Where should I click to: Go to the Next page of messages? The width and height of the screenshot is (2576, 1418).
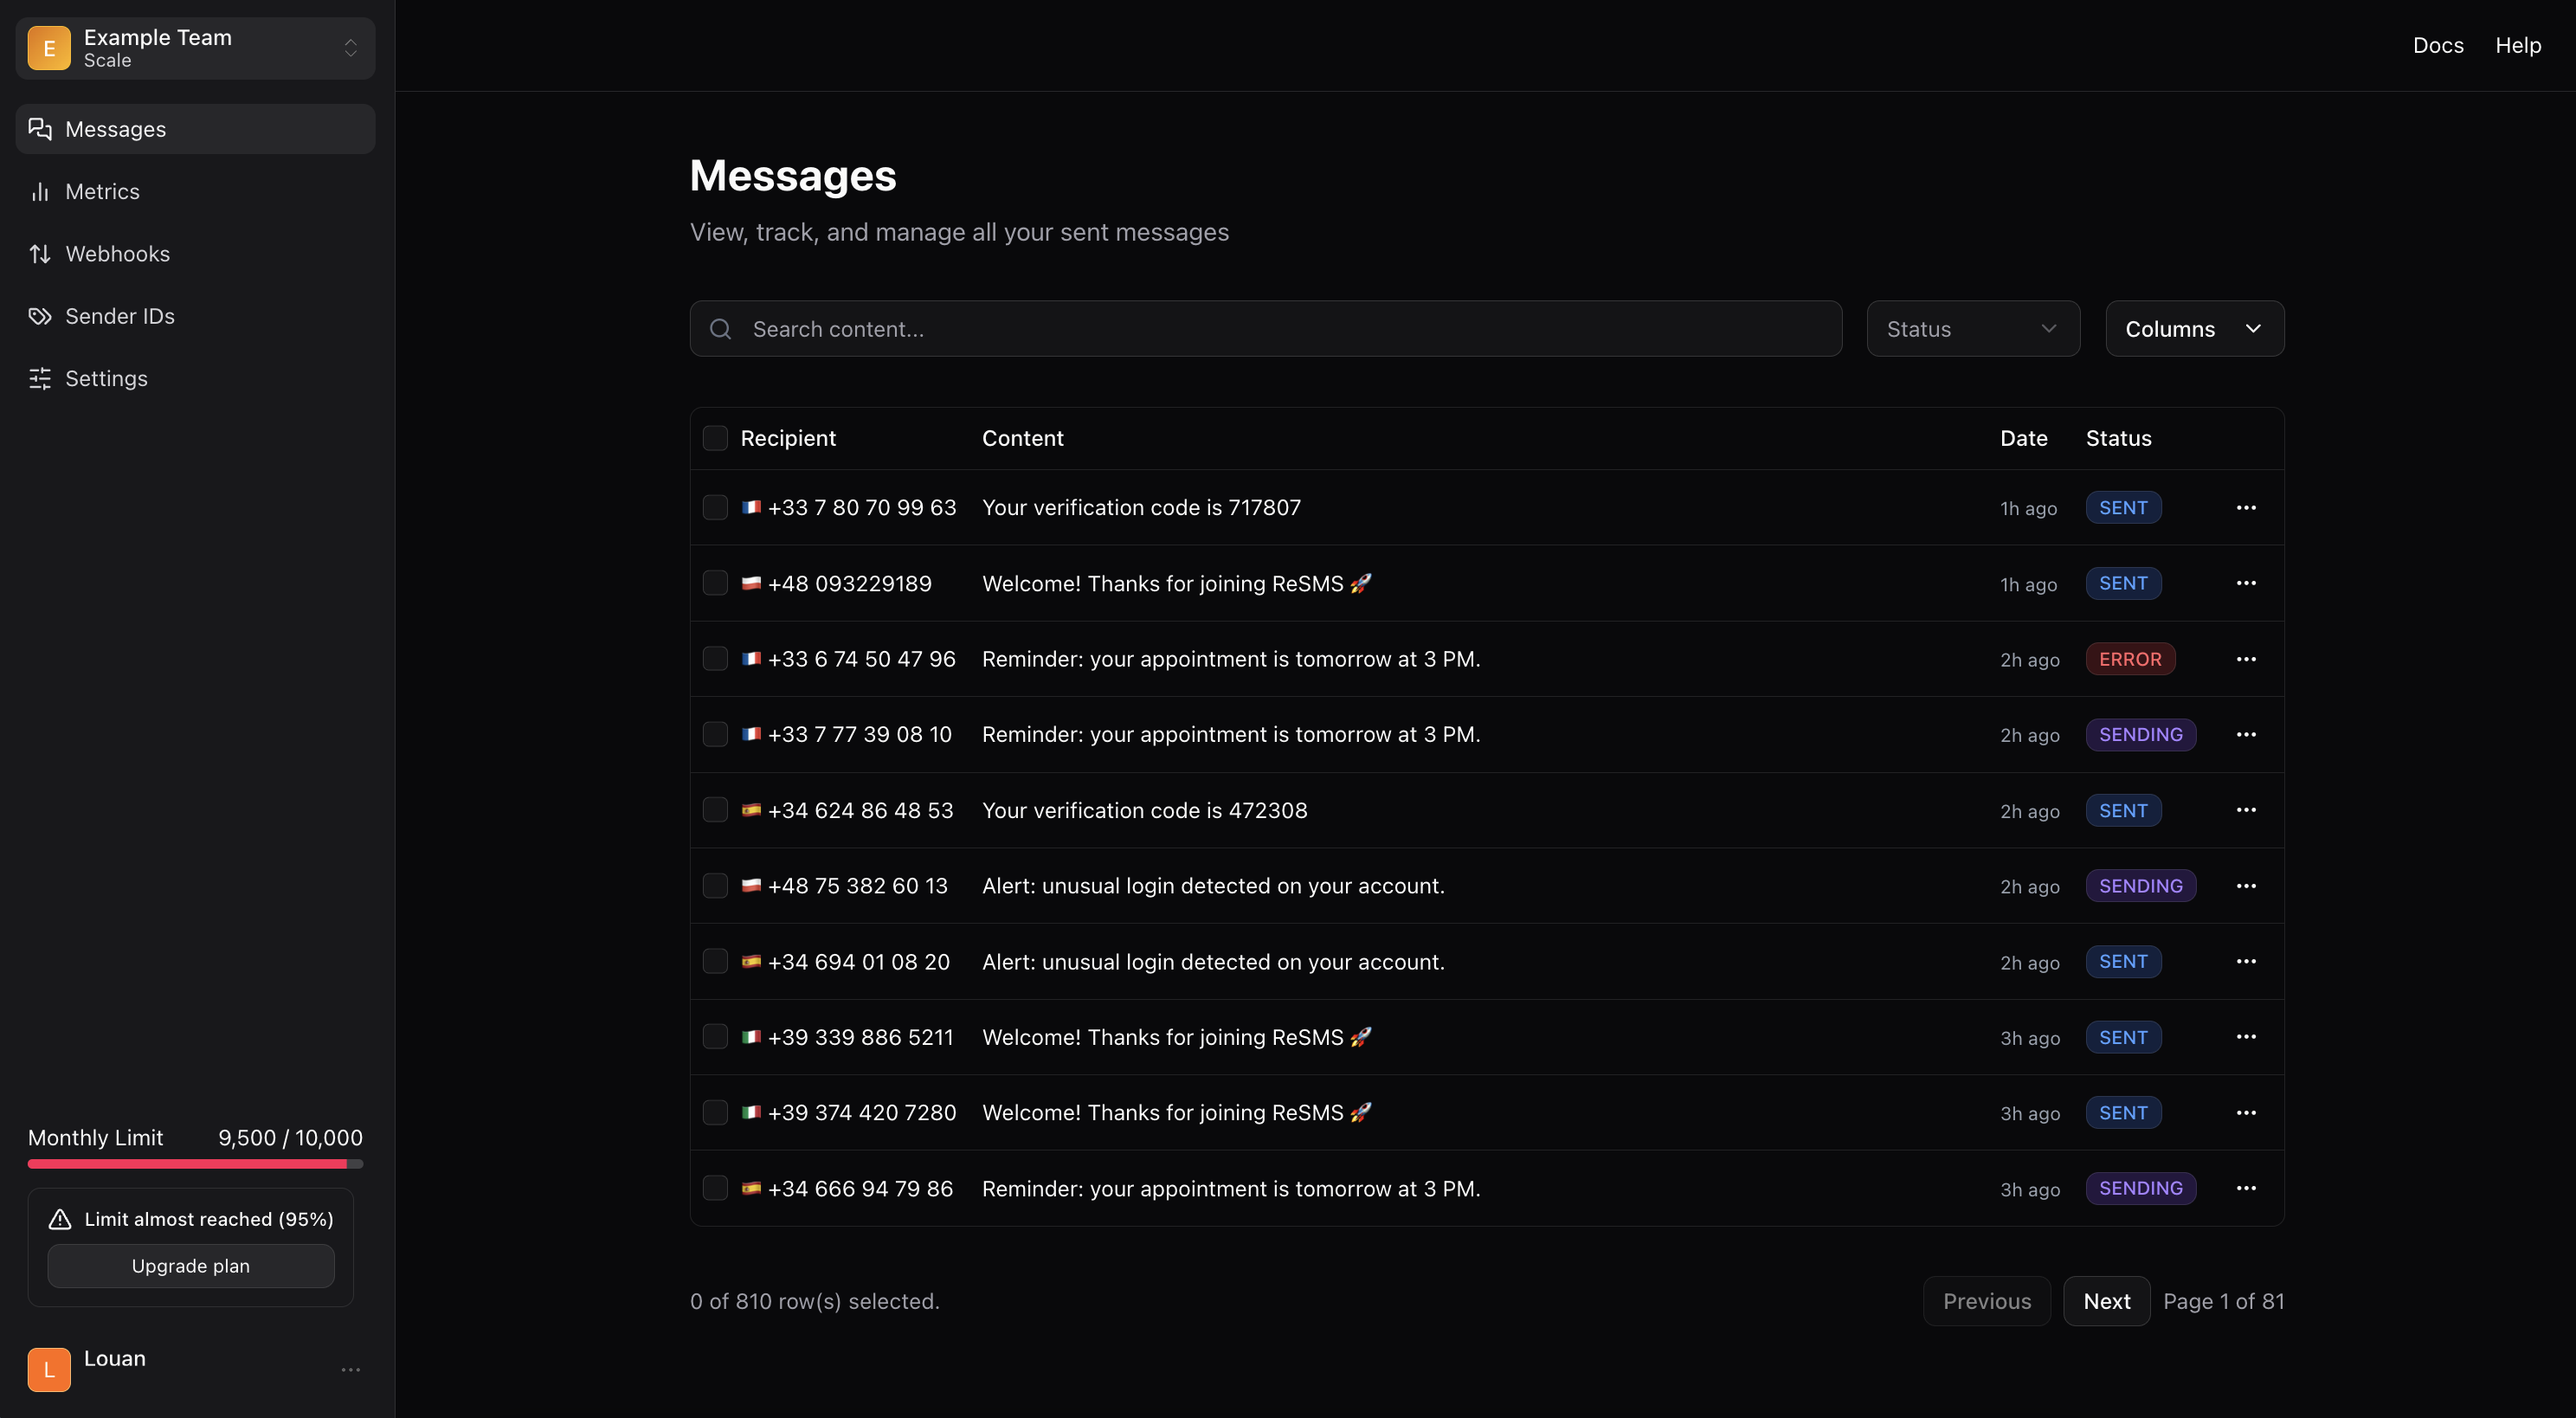pyautogui.click(x=2106, y=1300)
